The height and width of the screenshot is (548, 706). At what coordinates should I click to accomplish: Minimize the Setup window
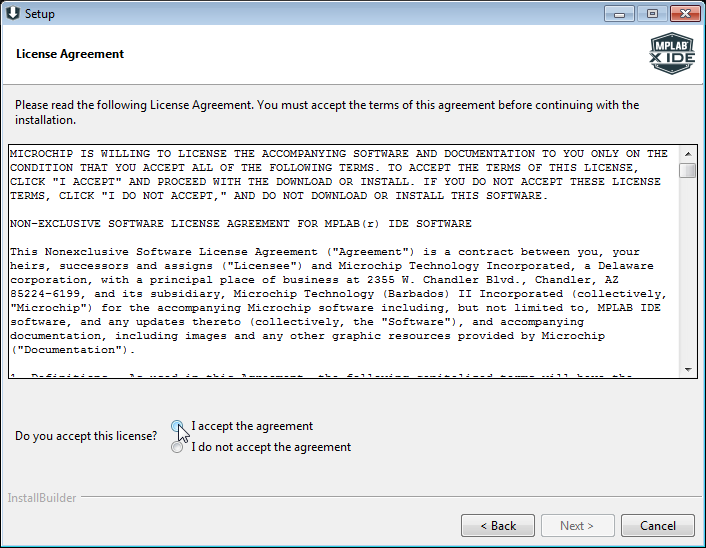[x=620, y=13]
